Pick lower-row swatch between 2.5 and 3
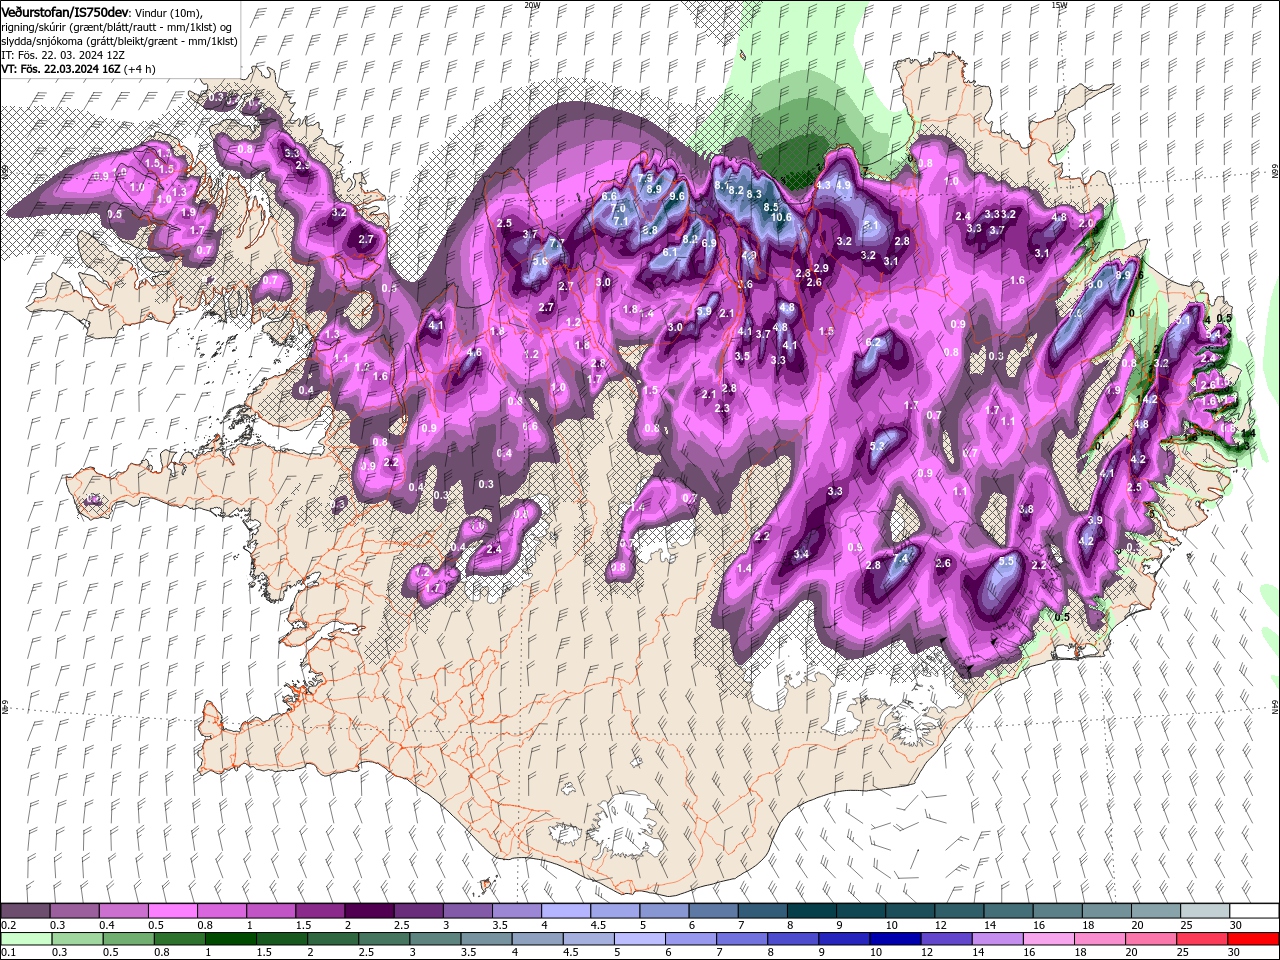Viewport: 1280px width, 960px height. [x=384, y=939]
